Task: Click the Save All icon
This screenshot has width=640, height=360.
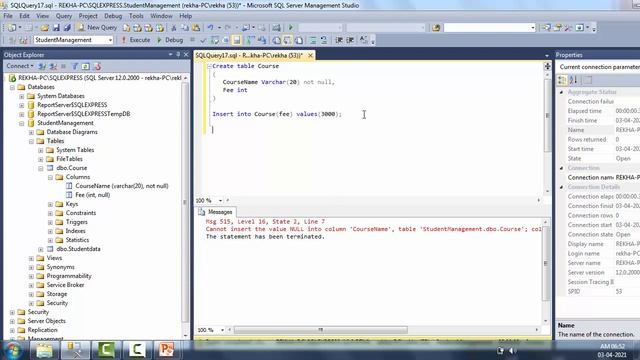Action: (67, 28)
